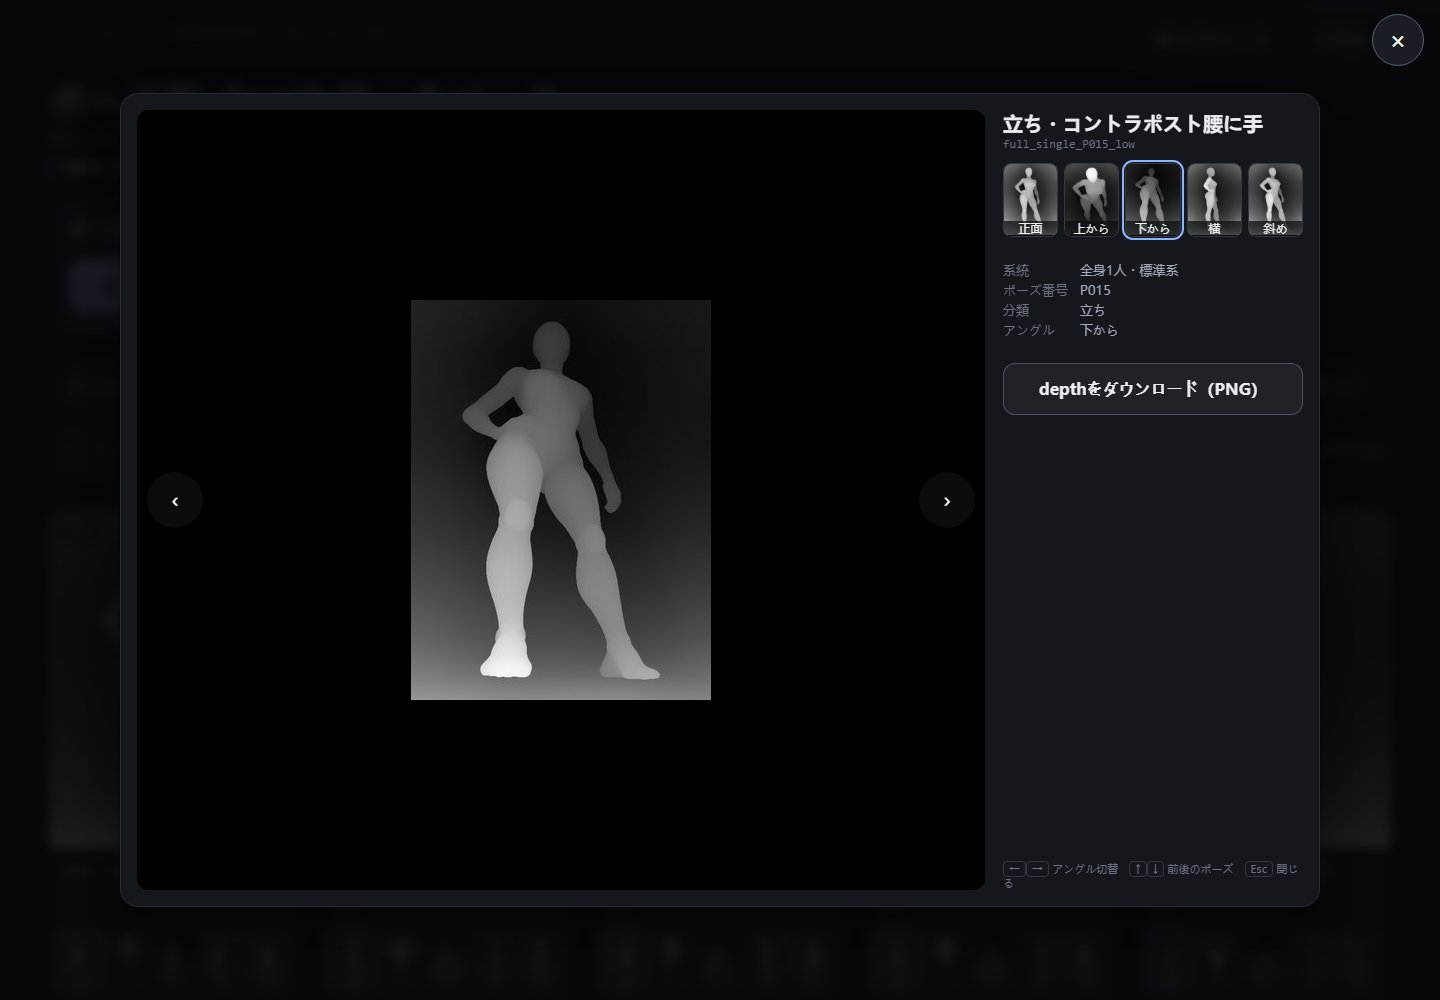
Task: Click the depthをダウンロード (PNG) button
Action: 1153,389
